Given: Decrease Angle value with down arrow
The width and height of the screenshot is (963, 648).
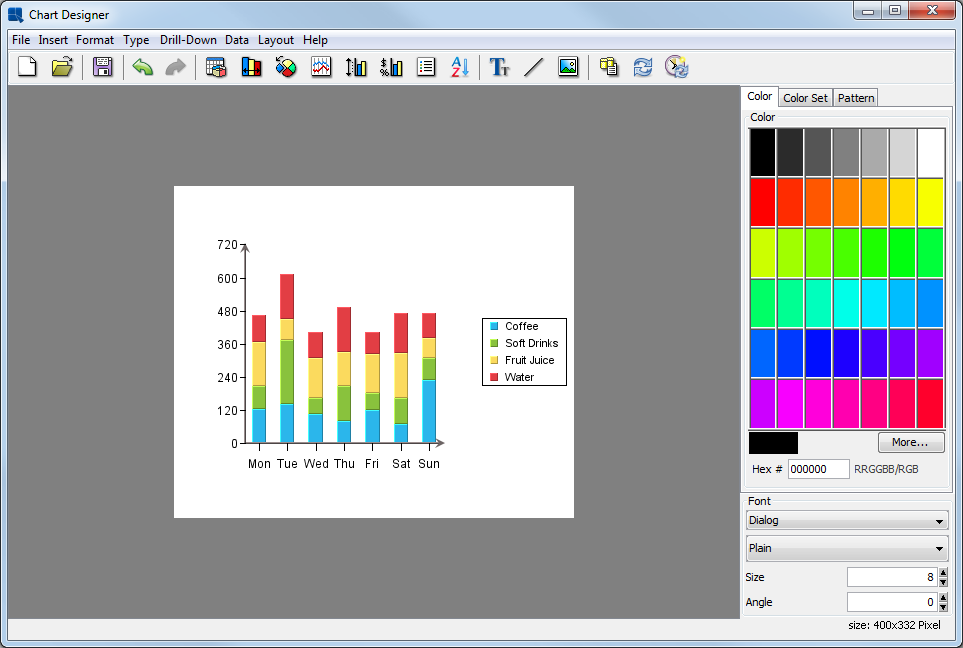Looking at the screenshot, I should click(x=943, y=607).
